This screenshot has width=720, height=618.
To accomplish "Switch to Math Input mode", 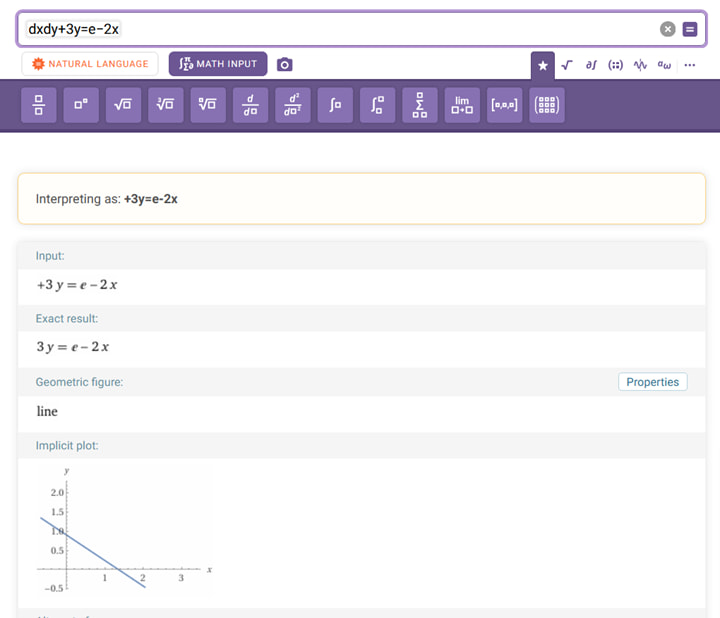I will [218, 64].
